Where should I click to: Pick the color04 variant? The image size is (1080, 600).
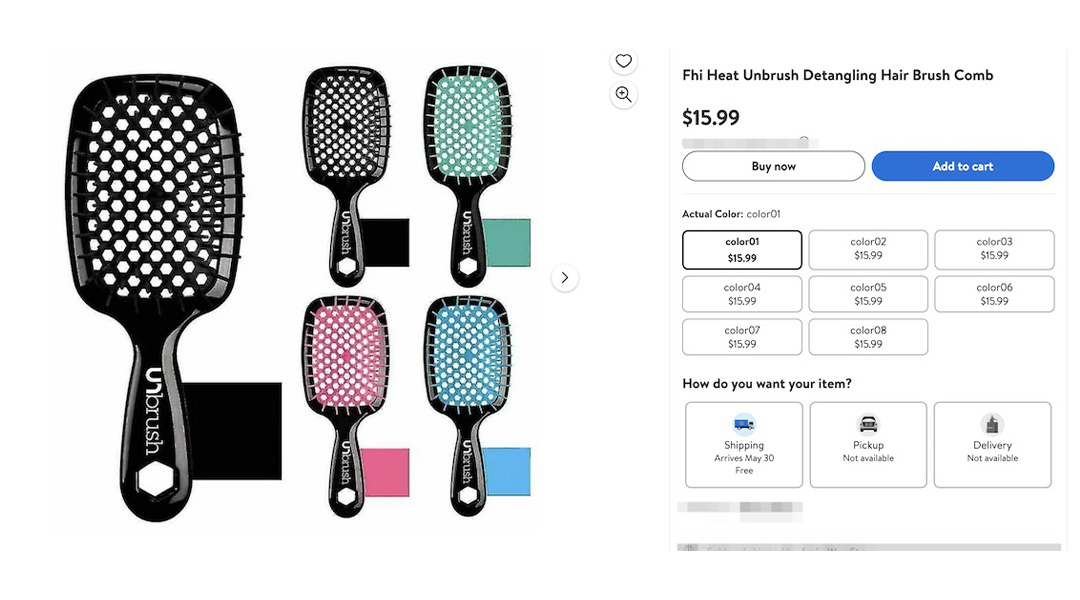(x=742, y=294)
